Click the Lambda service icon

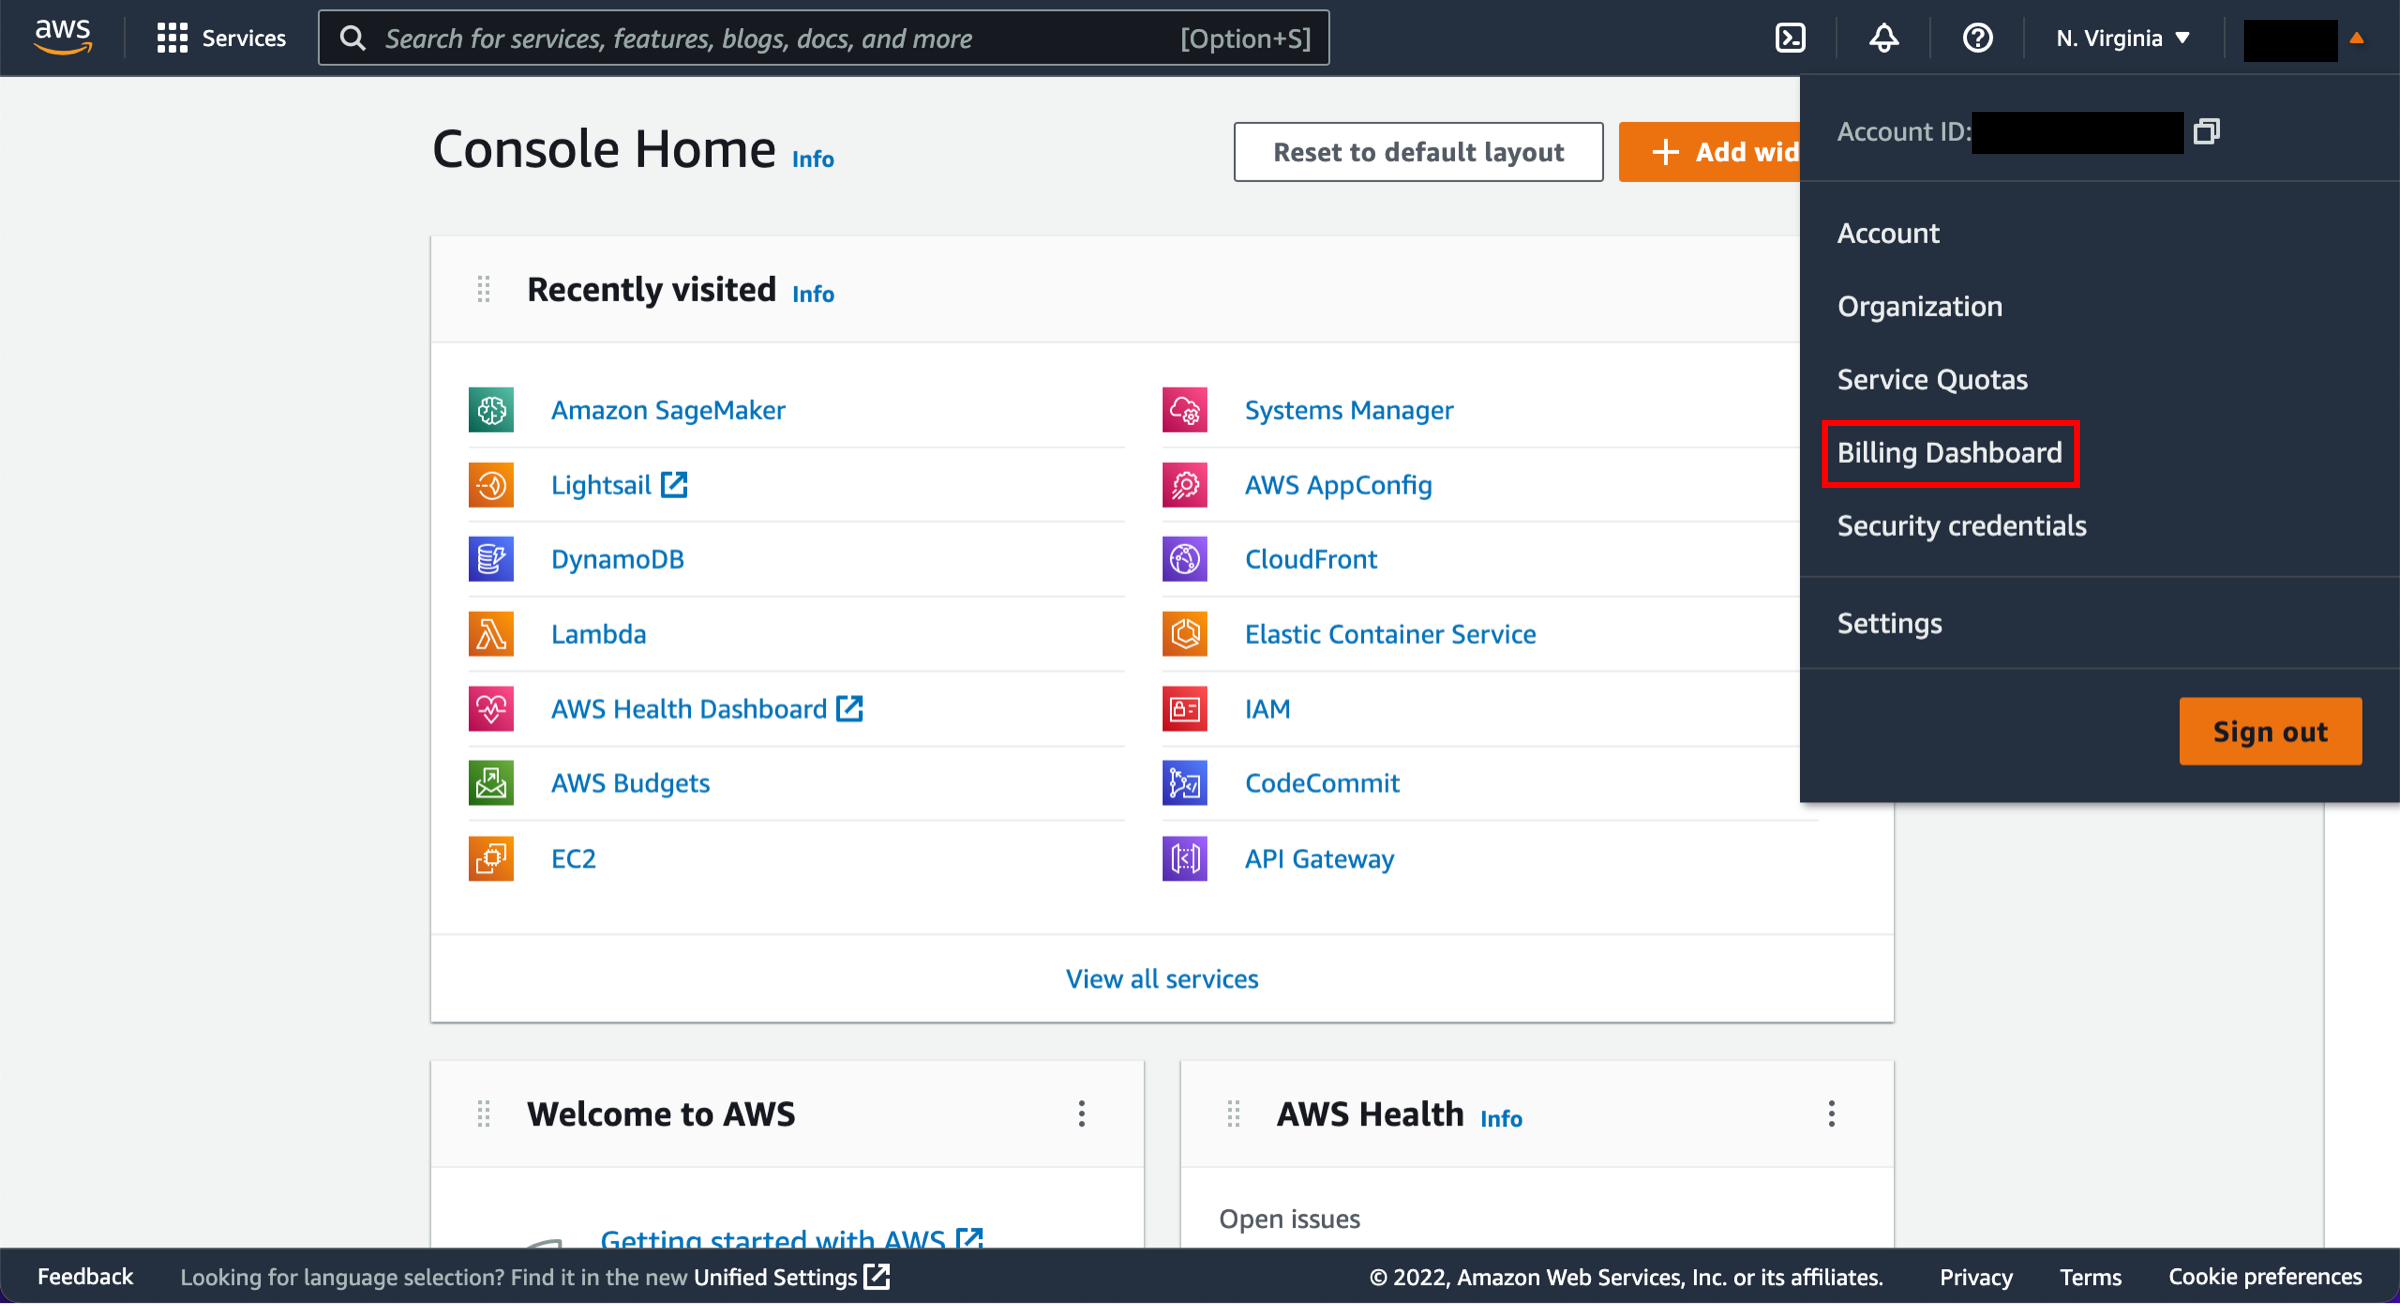pyautogui.click(x=490, y=634)
